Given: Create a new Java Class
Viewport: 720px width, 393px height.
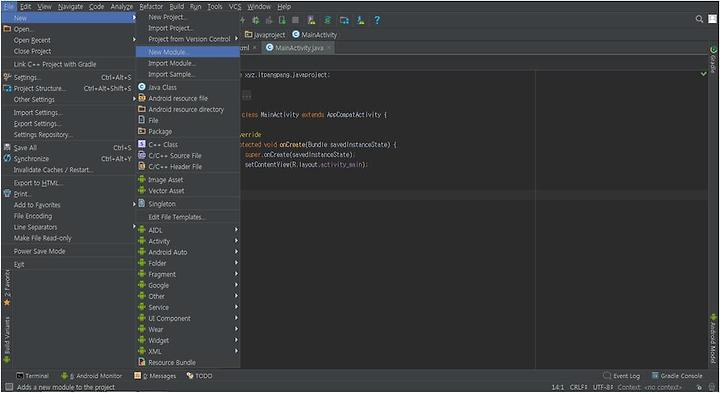Looking at the screenshot, I should 188,87.
